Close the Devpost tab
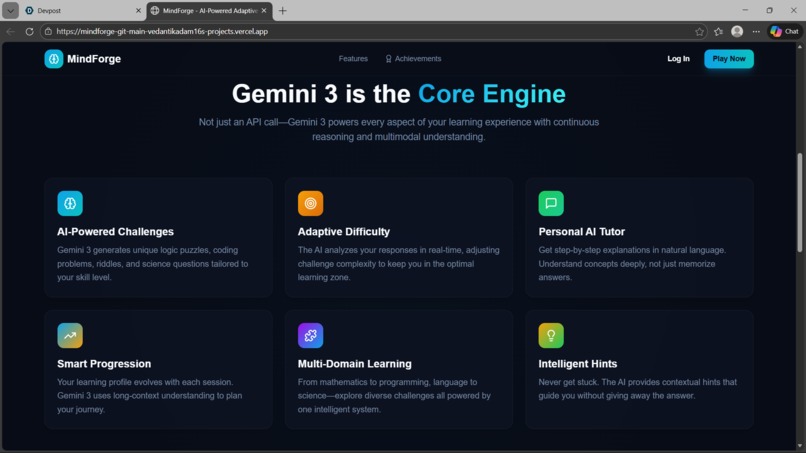The height and width of the screenshot is (453, 806). pos(138,10)
